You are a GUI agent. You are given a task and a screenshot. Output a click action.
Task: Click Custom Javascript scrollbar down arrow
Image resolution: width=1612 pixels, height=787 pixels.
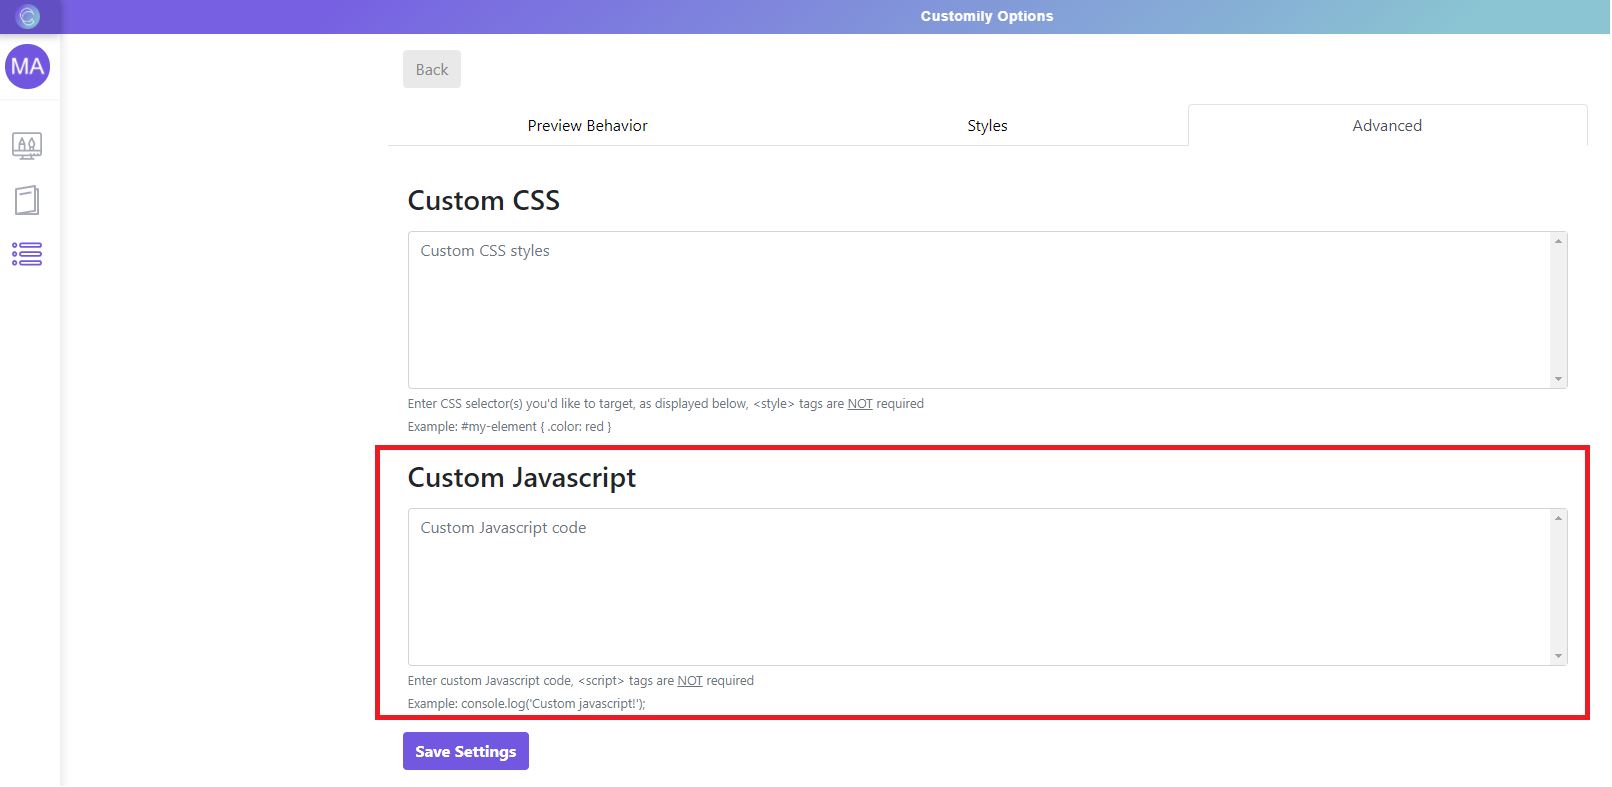(1558, 656)
